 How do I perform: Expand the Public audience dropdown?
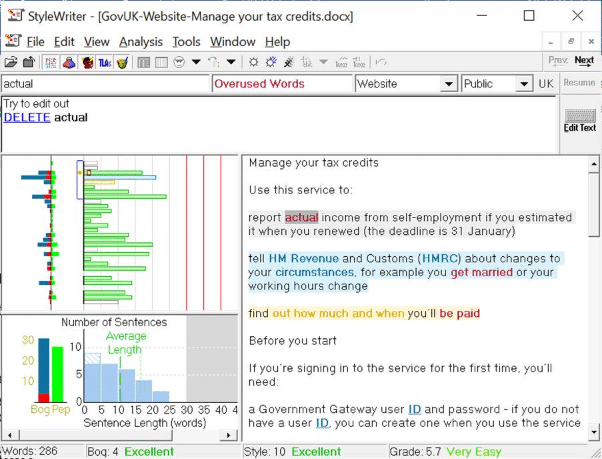point(524,84)
